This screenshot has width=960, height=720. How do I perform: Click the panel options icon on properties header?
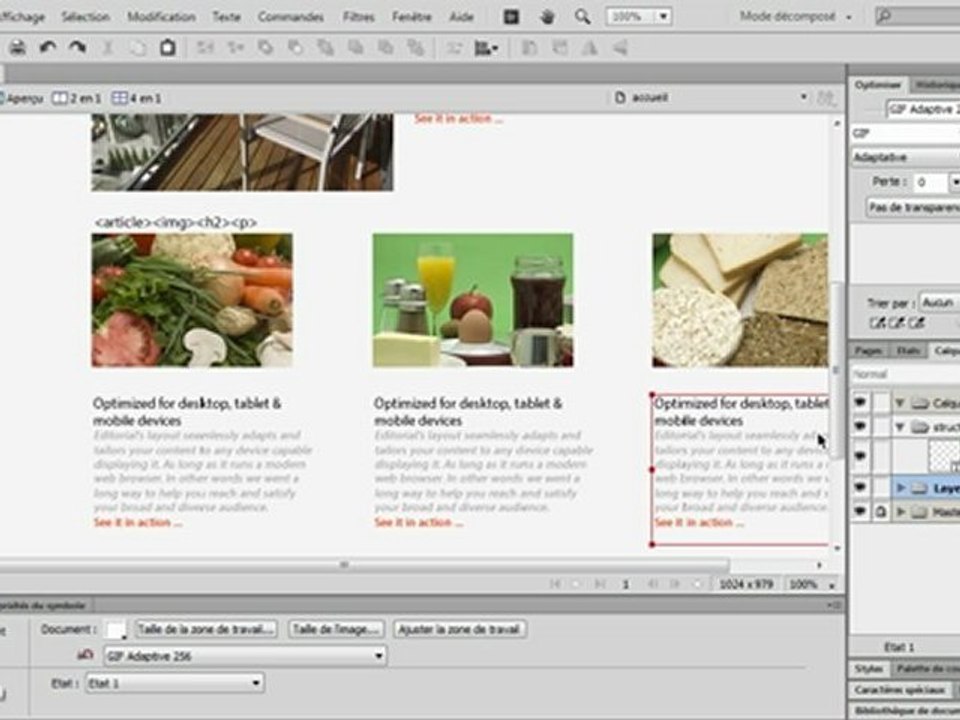(834, 605)
